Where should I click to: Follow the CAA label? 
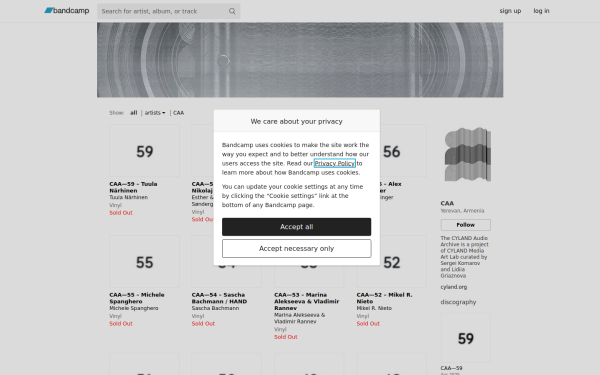[x=466, y=225]
